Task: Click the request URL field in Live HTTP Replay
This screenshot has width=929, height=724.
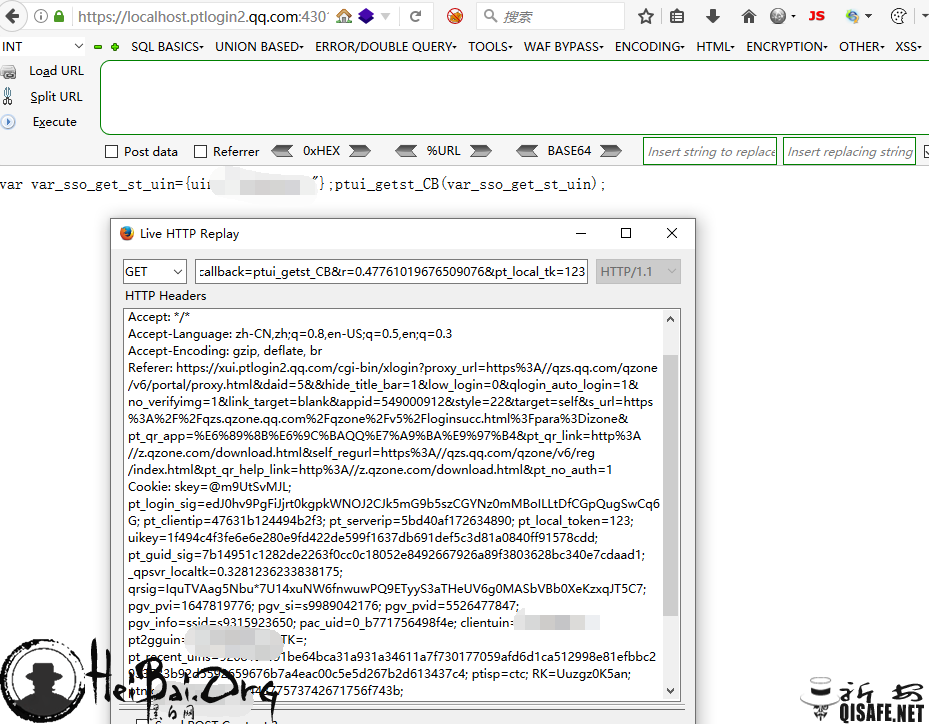Action: (x=391, y=271)
